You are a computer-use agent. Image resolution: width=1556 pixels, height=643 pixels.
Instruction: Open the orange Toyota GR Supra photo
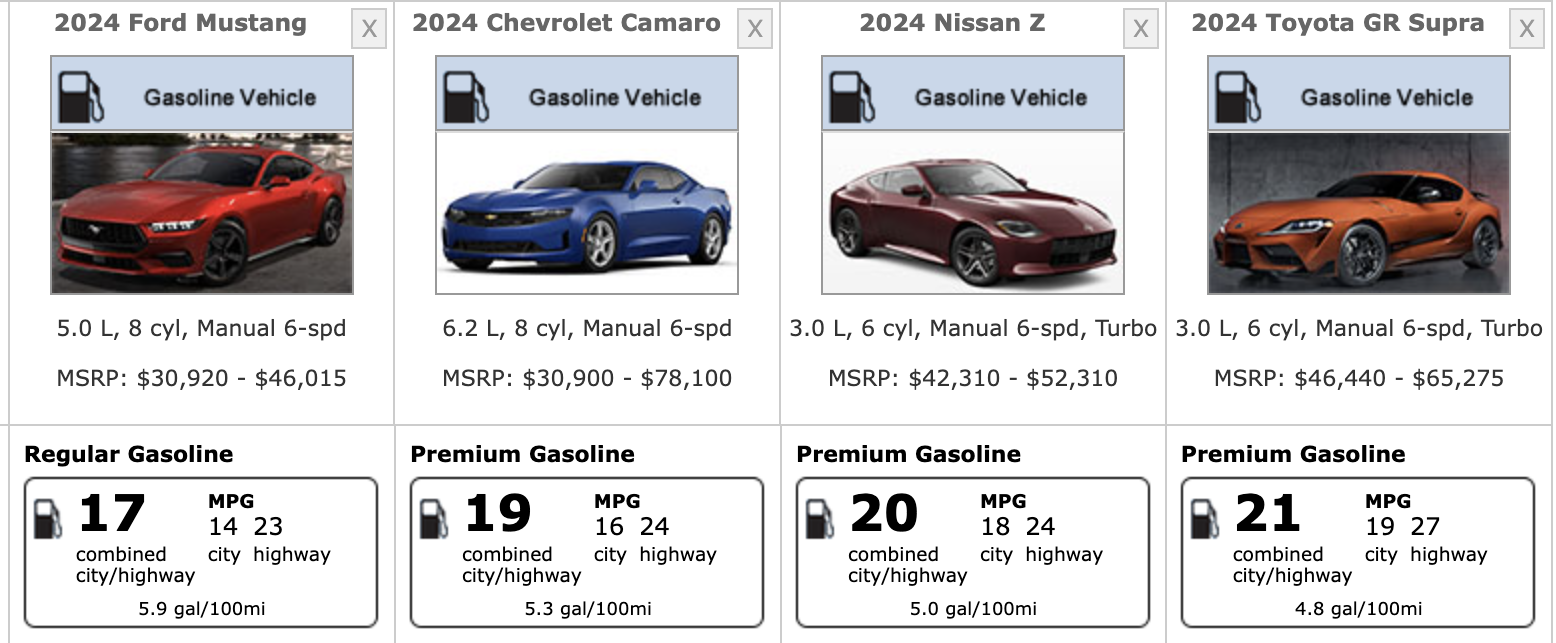pos(1359,213)
